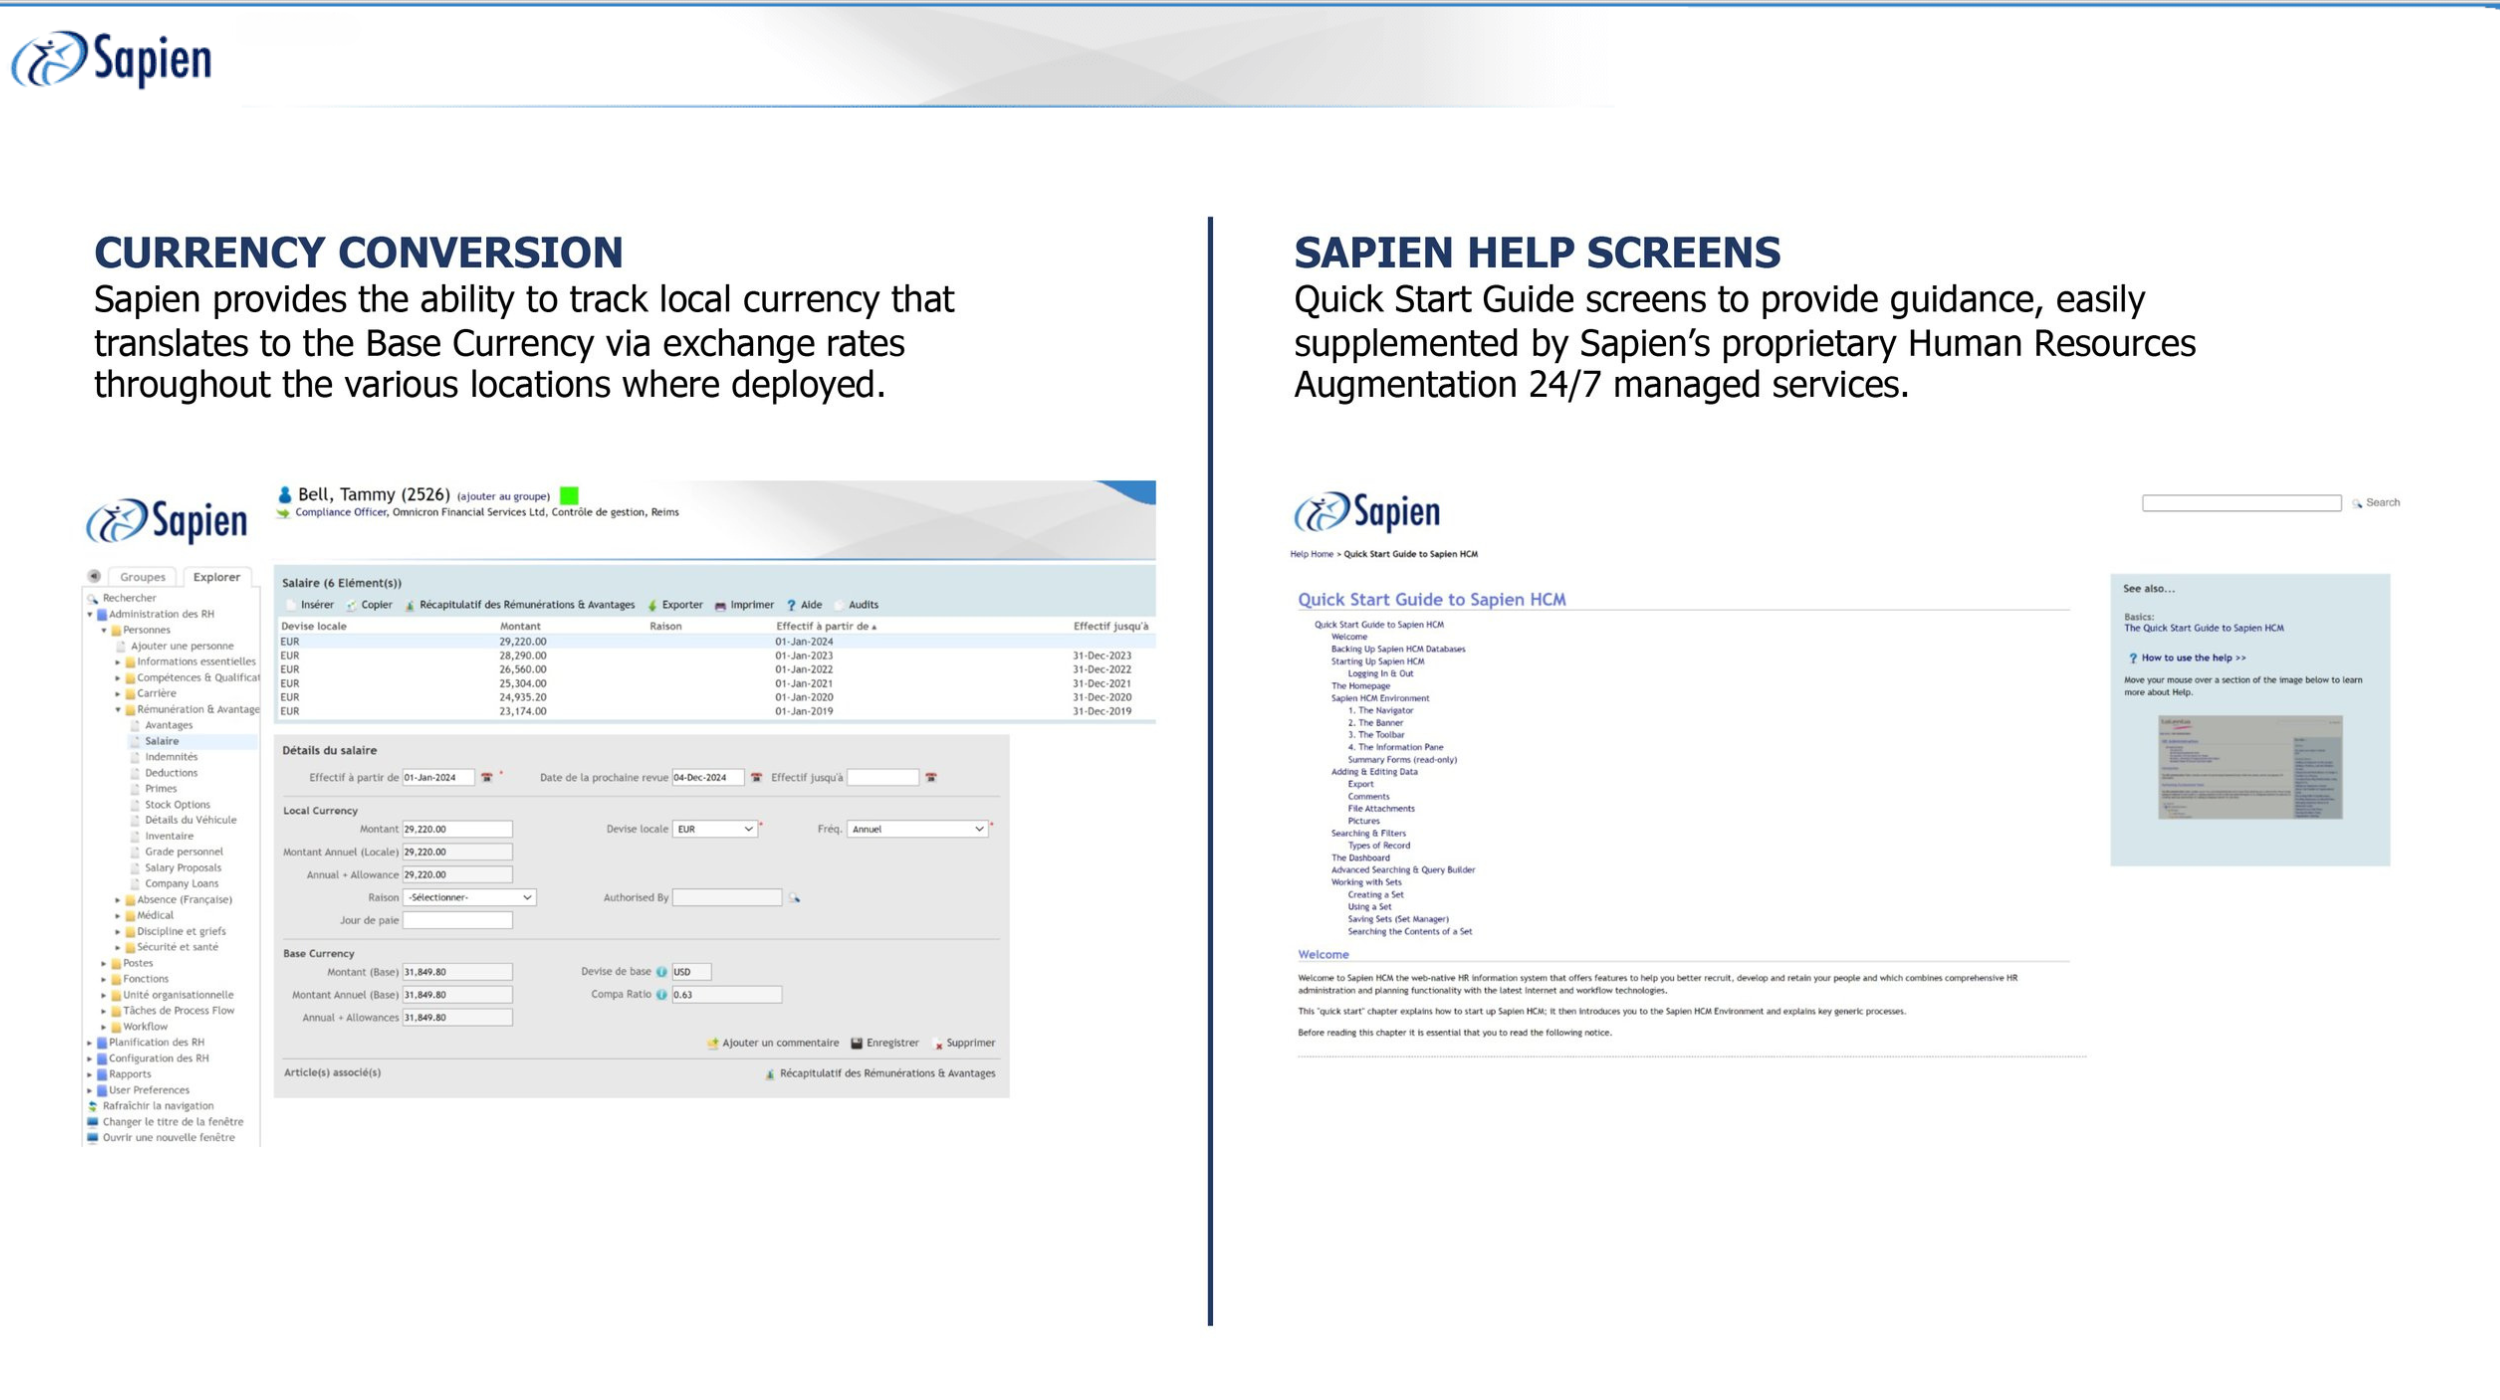Click the Récapitulatif icon in Salaire toolbar
The image size is (2500, 1400).
tap(410, 605)
